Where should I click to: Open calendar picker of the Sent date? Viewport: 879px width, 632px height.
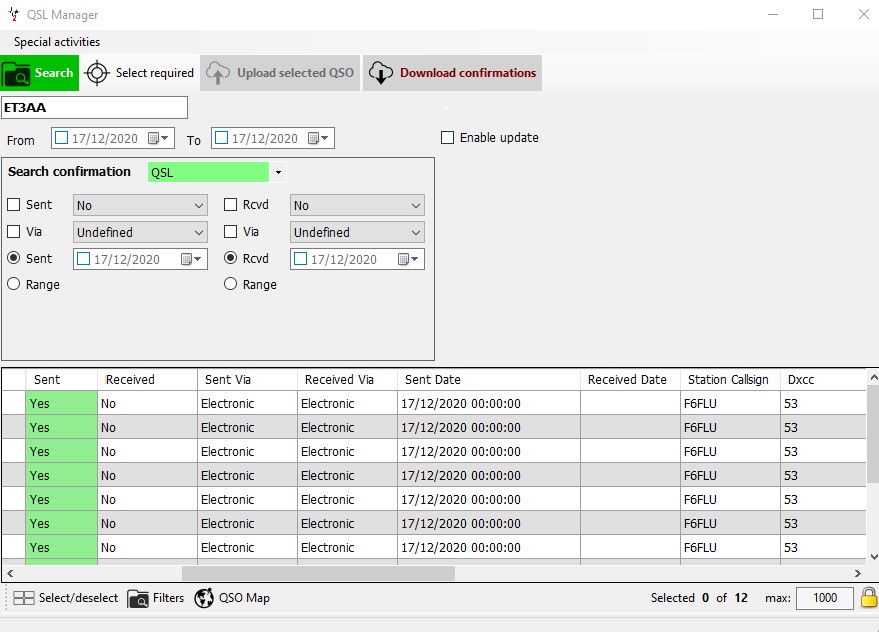(191, 259)
